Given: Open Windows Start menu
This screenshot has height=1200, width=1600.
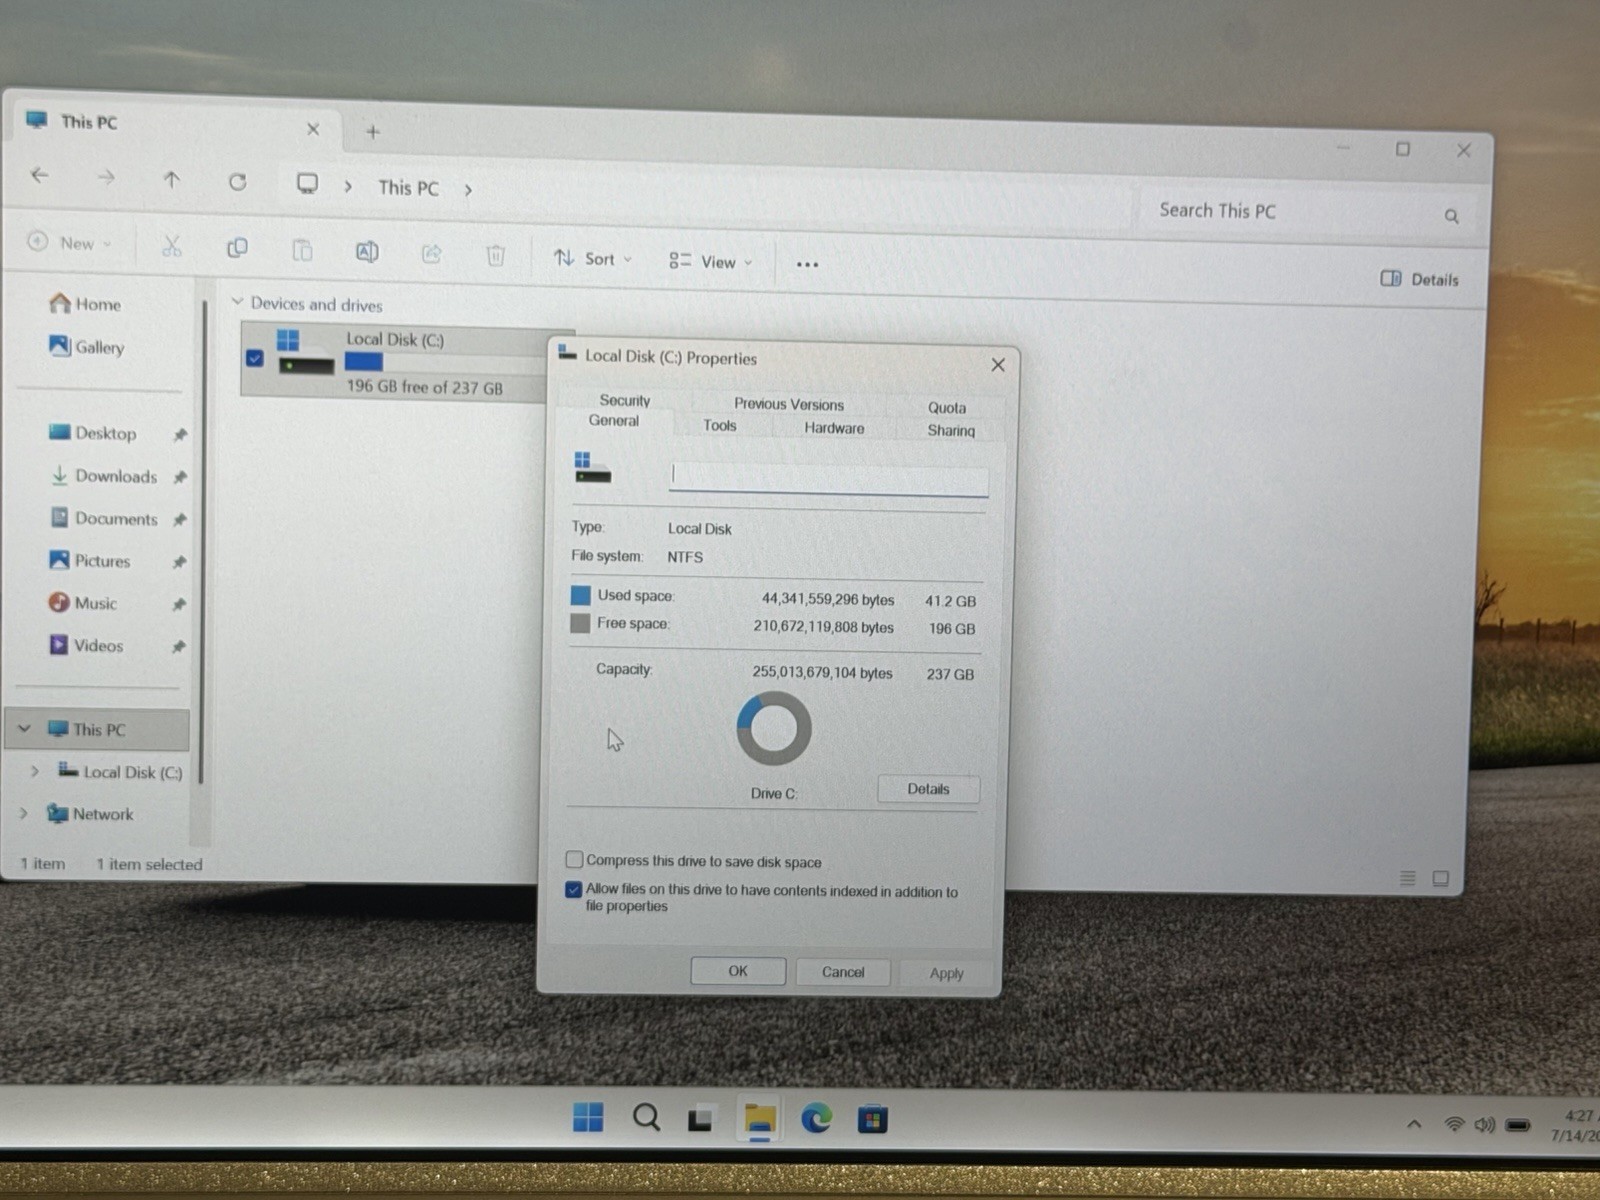Looking at the screenshot, I should [588, 1117].
